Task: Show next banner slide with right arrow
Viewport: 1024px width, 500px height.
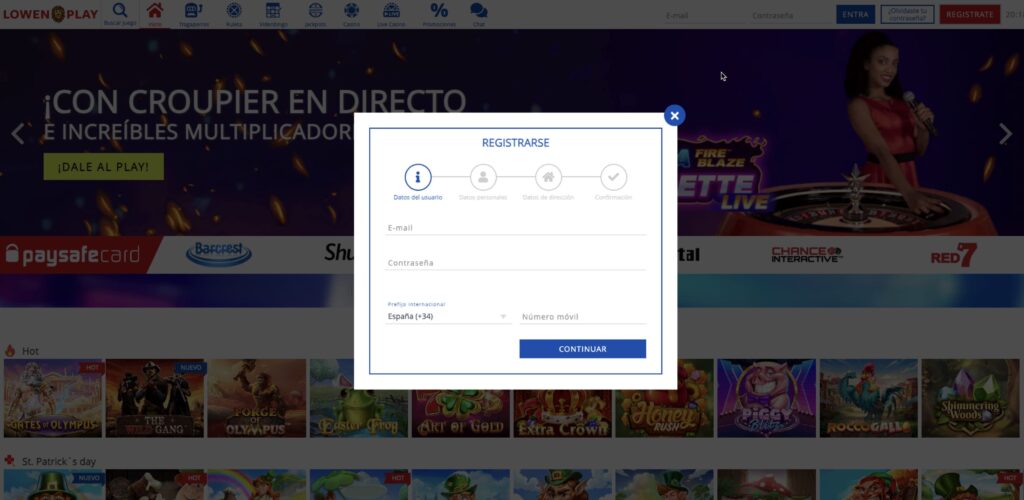Action: [x=1006, y=134]
